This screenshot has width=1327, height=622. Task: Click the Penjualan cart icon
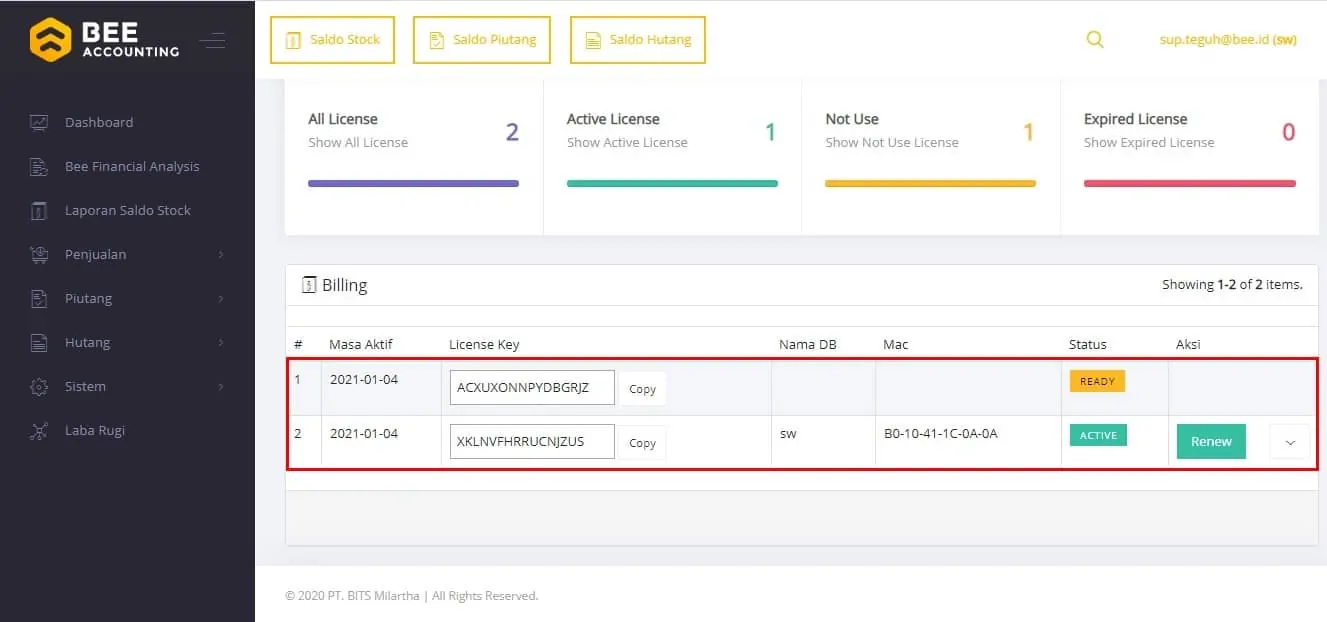[x=39, y=254]
